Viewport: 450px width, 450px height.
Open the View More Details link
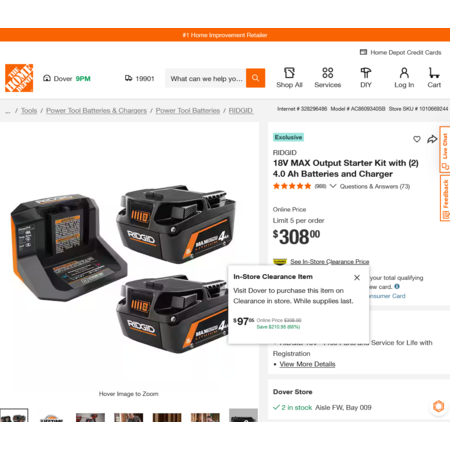(307, 364)
